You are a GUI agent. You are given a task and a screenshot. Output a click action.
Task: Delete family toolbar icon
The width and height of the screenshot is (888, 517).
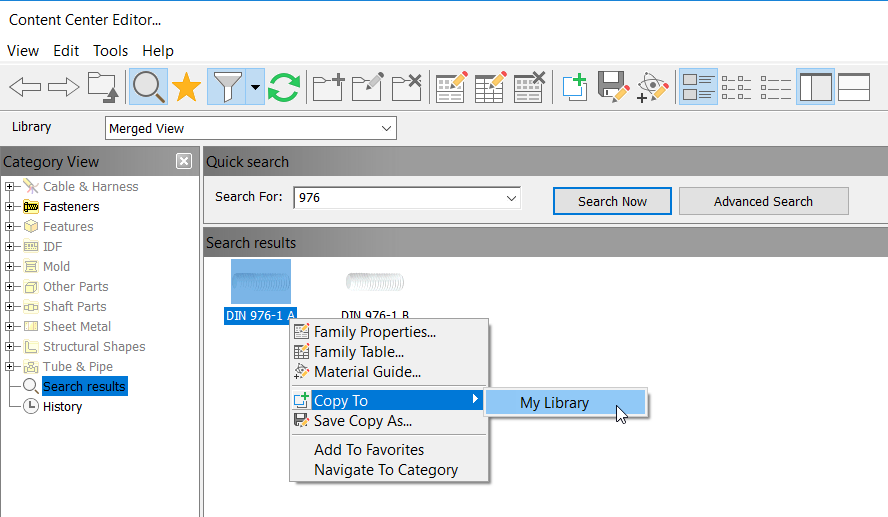pyautogui.click(x=529, y=87)
